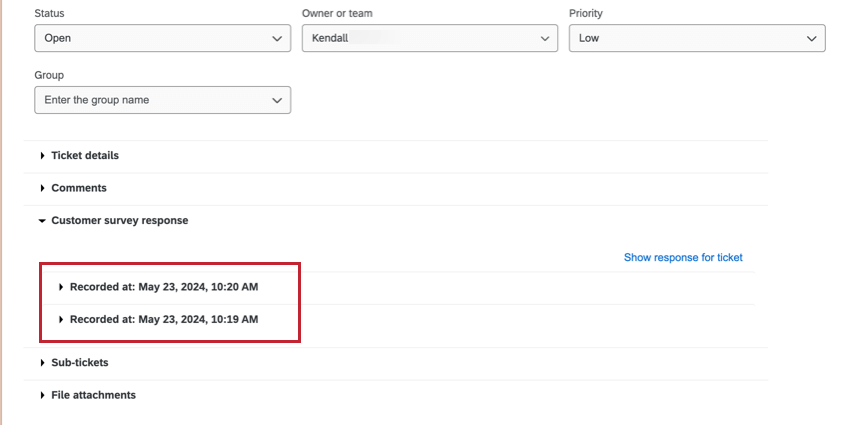Open the Owner or team dropdown
This screenshot has height=425, width=850.
(430, 38)
